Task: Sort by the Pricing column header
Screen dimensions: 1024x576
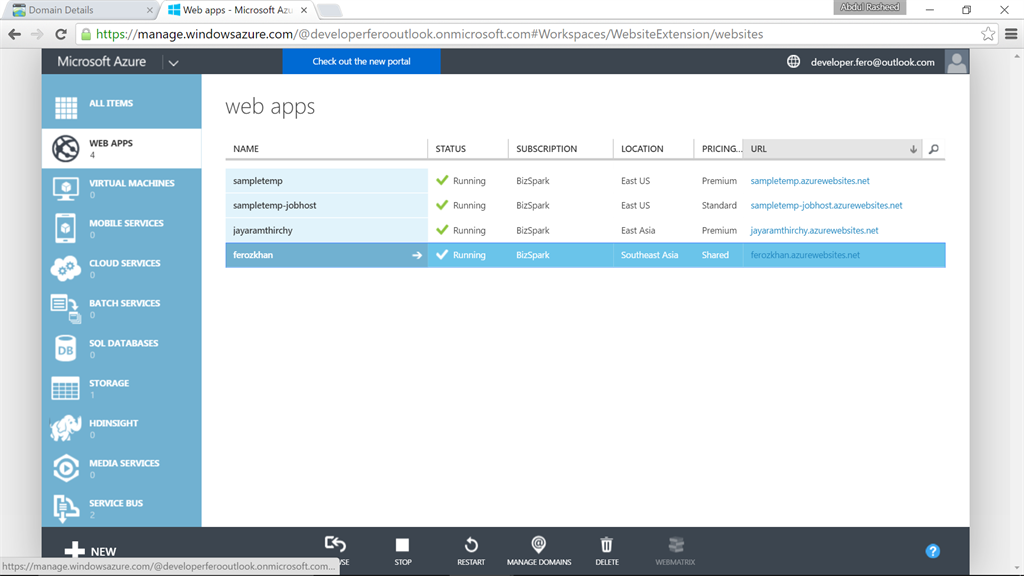Action: pos(718,149)
